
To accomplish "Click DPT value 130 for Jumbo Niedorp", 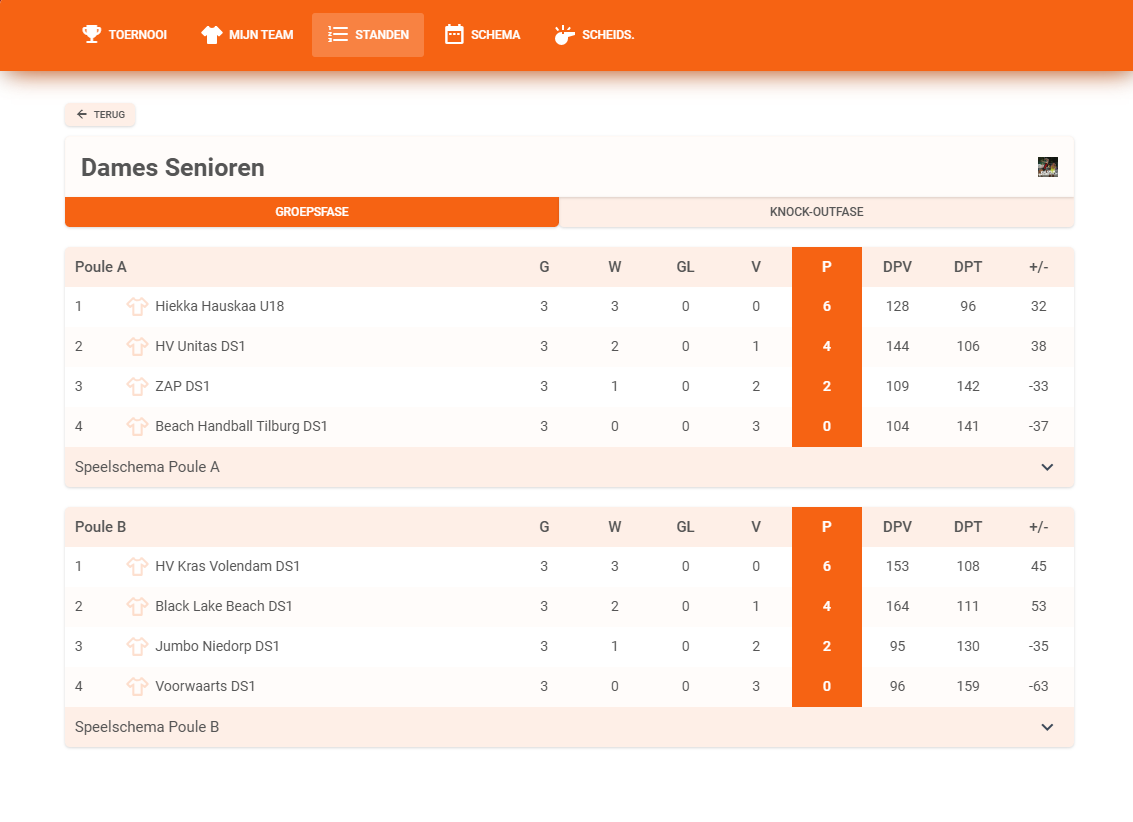I will (968, 646).
